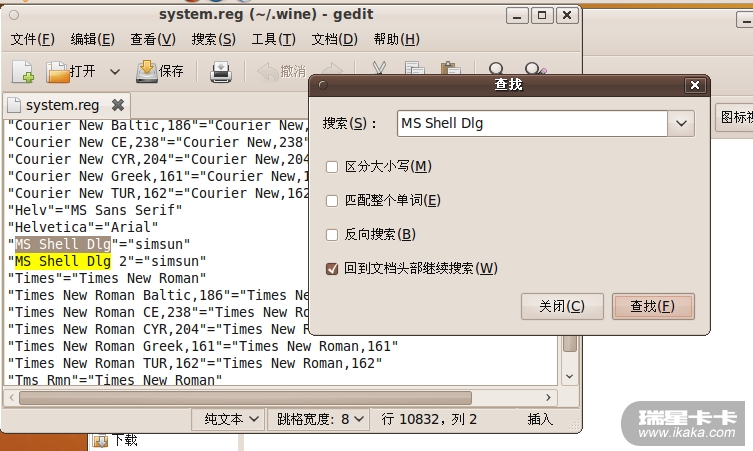Screen dimensions: 753x451
Task: Open the 文件(F) menu
Action: [x=33, y=39]
